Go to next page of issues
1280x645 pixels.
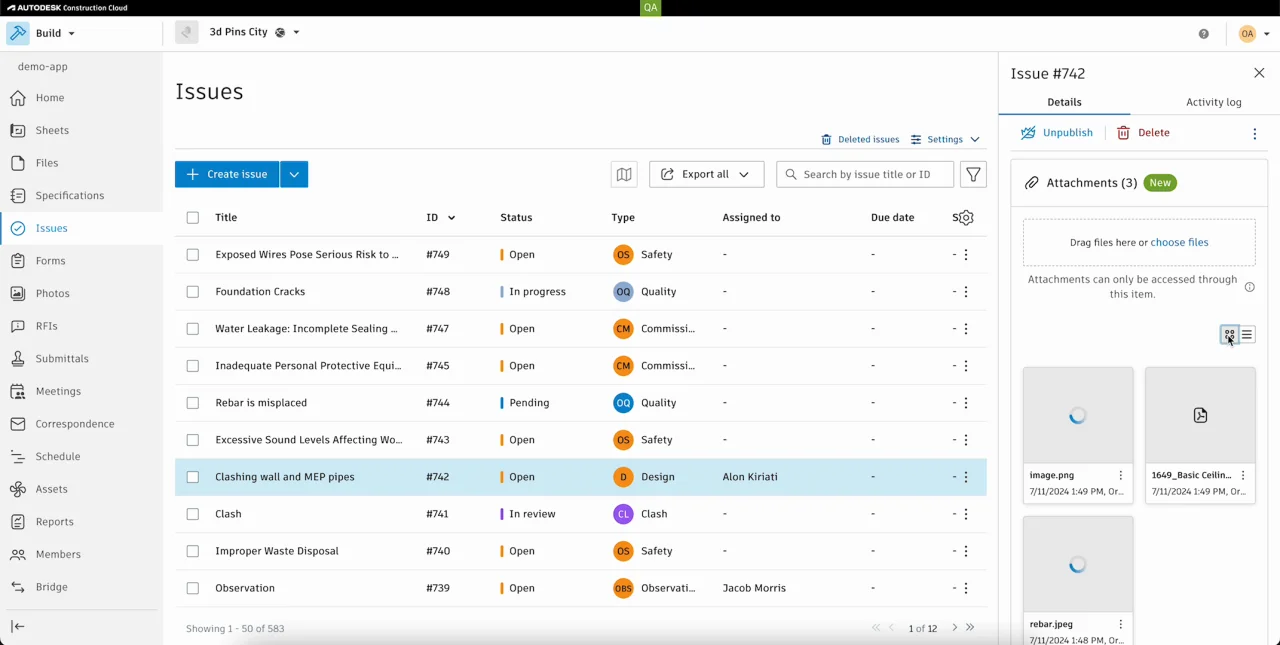pyautogui.click(x=955, y=628)
